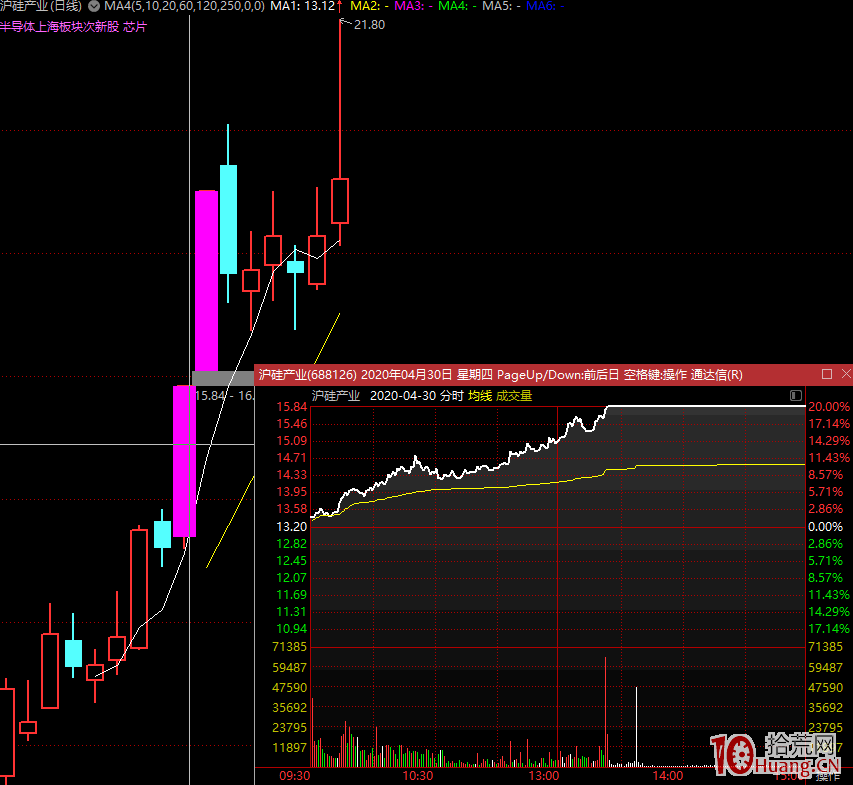Viewport: 853px width, 785px height.
Task: Click the 20.00% percent axis label
Action: [829, 407]
